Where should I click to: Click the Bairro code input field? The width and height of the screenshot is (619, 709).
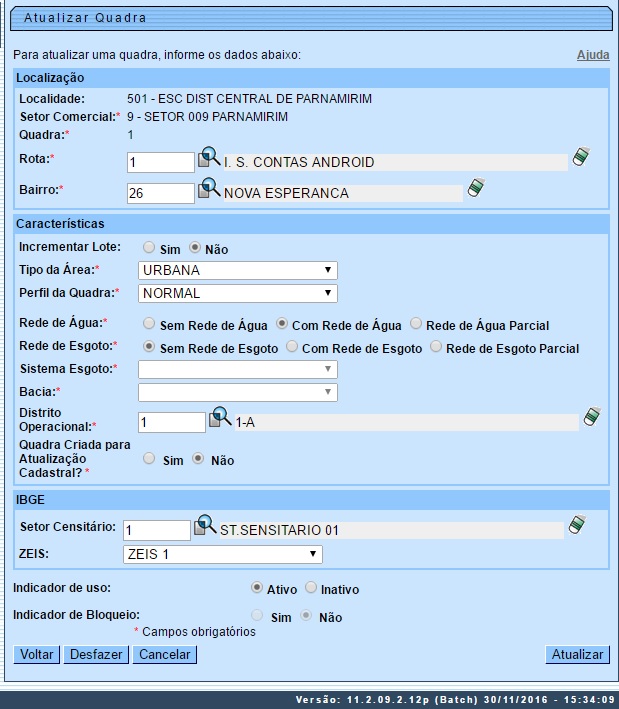click(x=160, y=193)
